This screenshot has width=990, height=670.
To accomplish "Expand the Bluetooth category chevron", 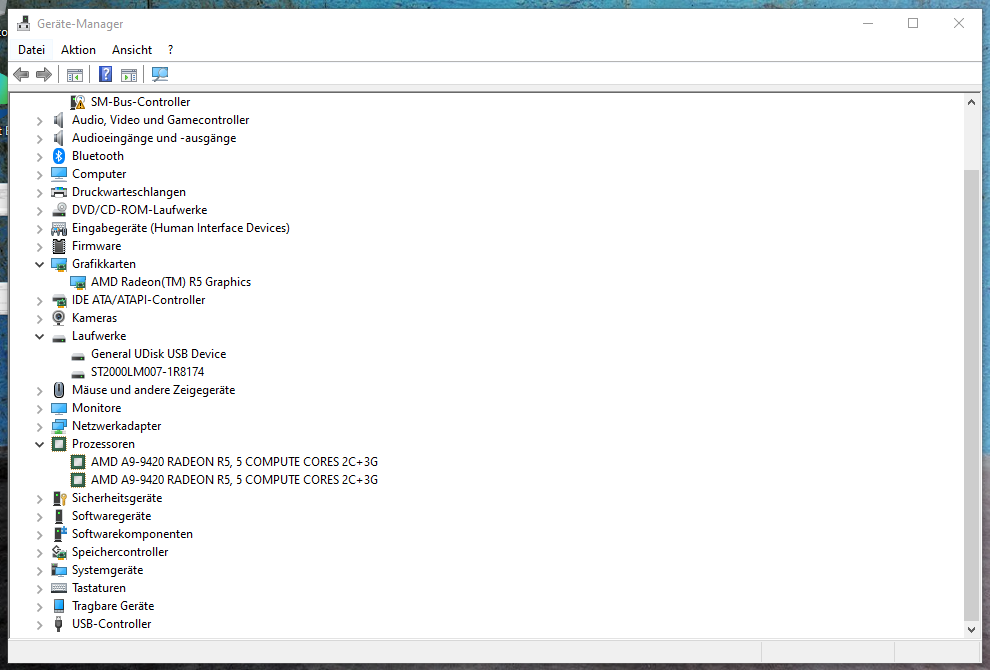I will tap(39, 157).
